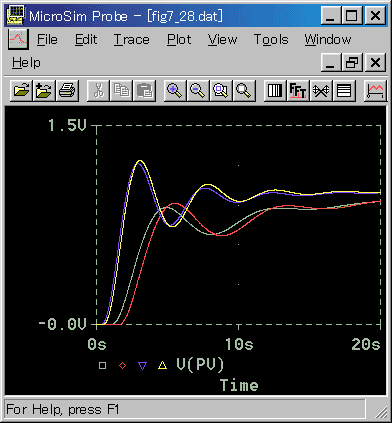Screen dimensions: 392x423
Task: Click the red diamond trace marker
Action: coord(122,366)
